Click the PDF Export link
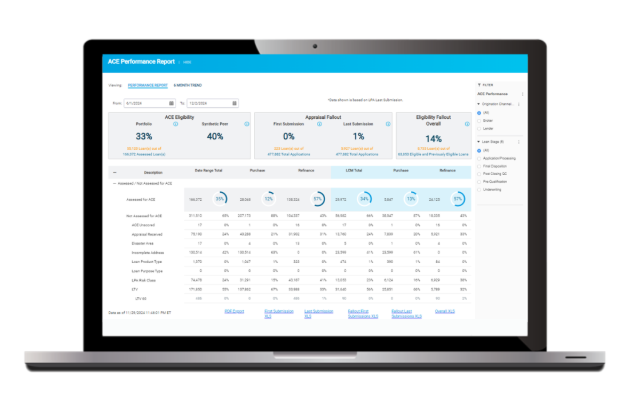Image resolution: width=618 pixels, height=407 pixels. pyautogui.click(x=233, y=311)
